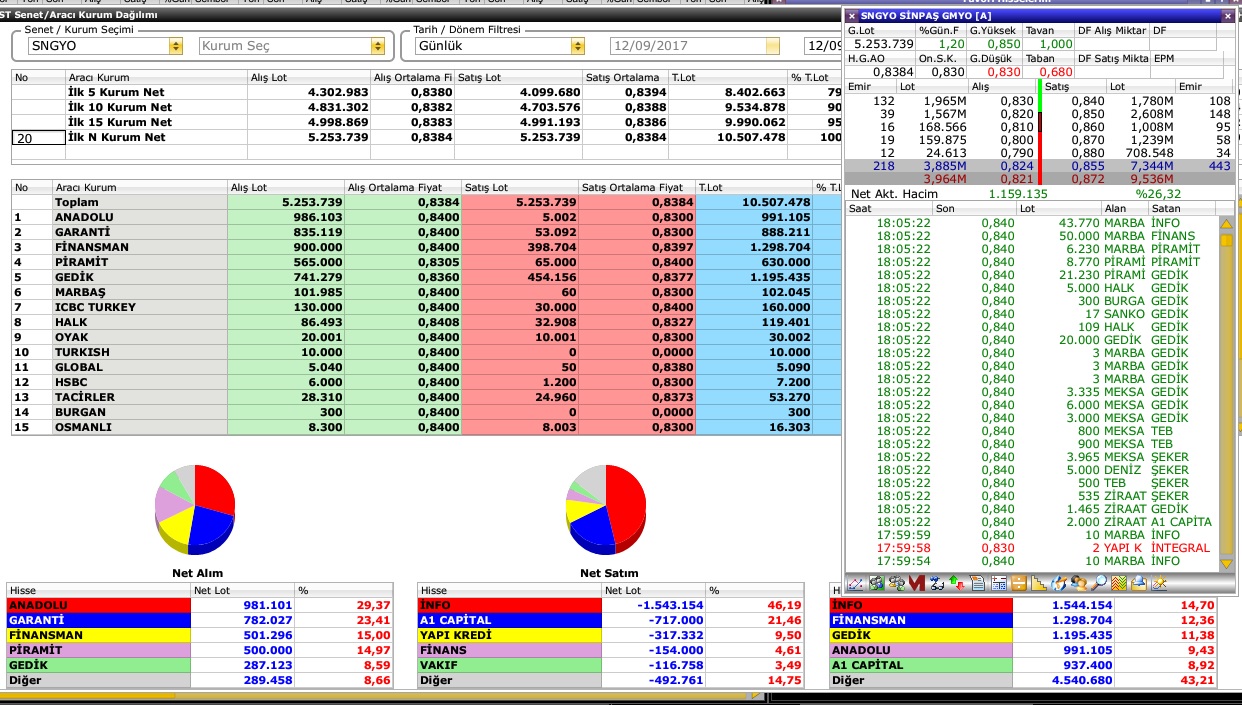Select the ICBC TURKEY broker row
Viewport: 1242px width, 705px height.
[427, 307]
